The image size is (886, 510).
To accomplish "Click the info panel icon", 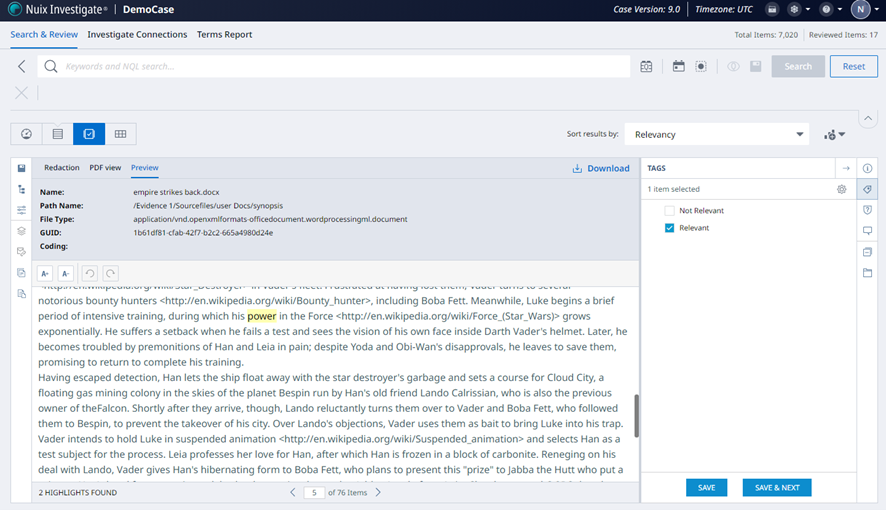I will tap(867, 168).
